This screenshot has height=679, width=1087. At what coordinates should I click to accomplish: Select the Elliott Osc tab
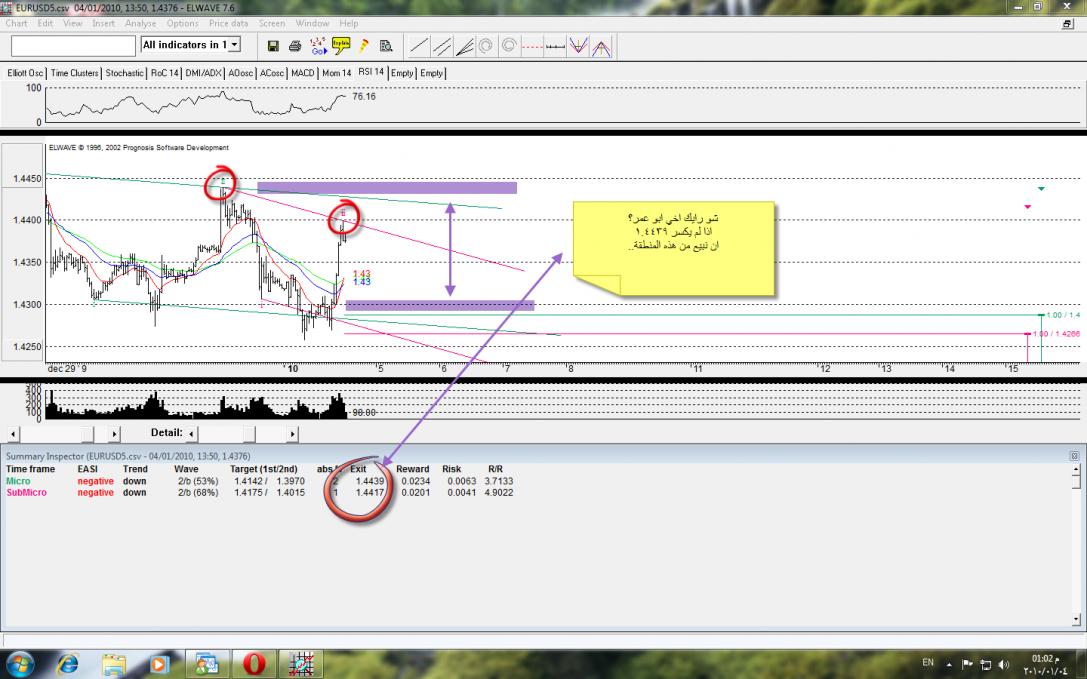[x=25, y=73]
